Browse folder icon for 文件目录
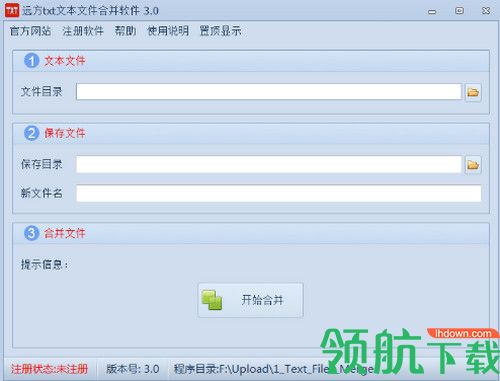500x381 pixels. [x=473, y=92]
